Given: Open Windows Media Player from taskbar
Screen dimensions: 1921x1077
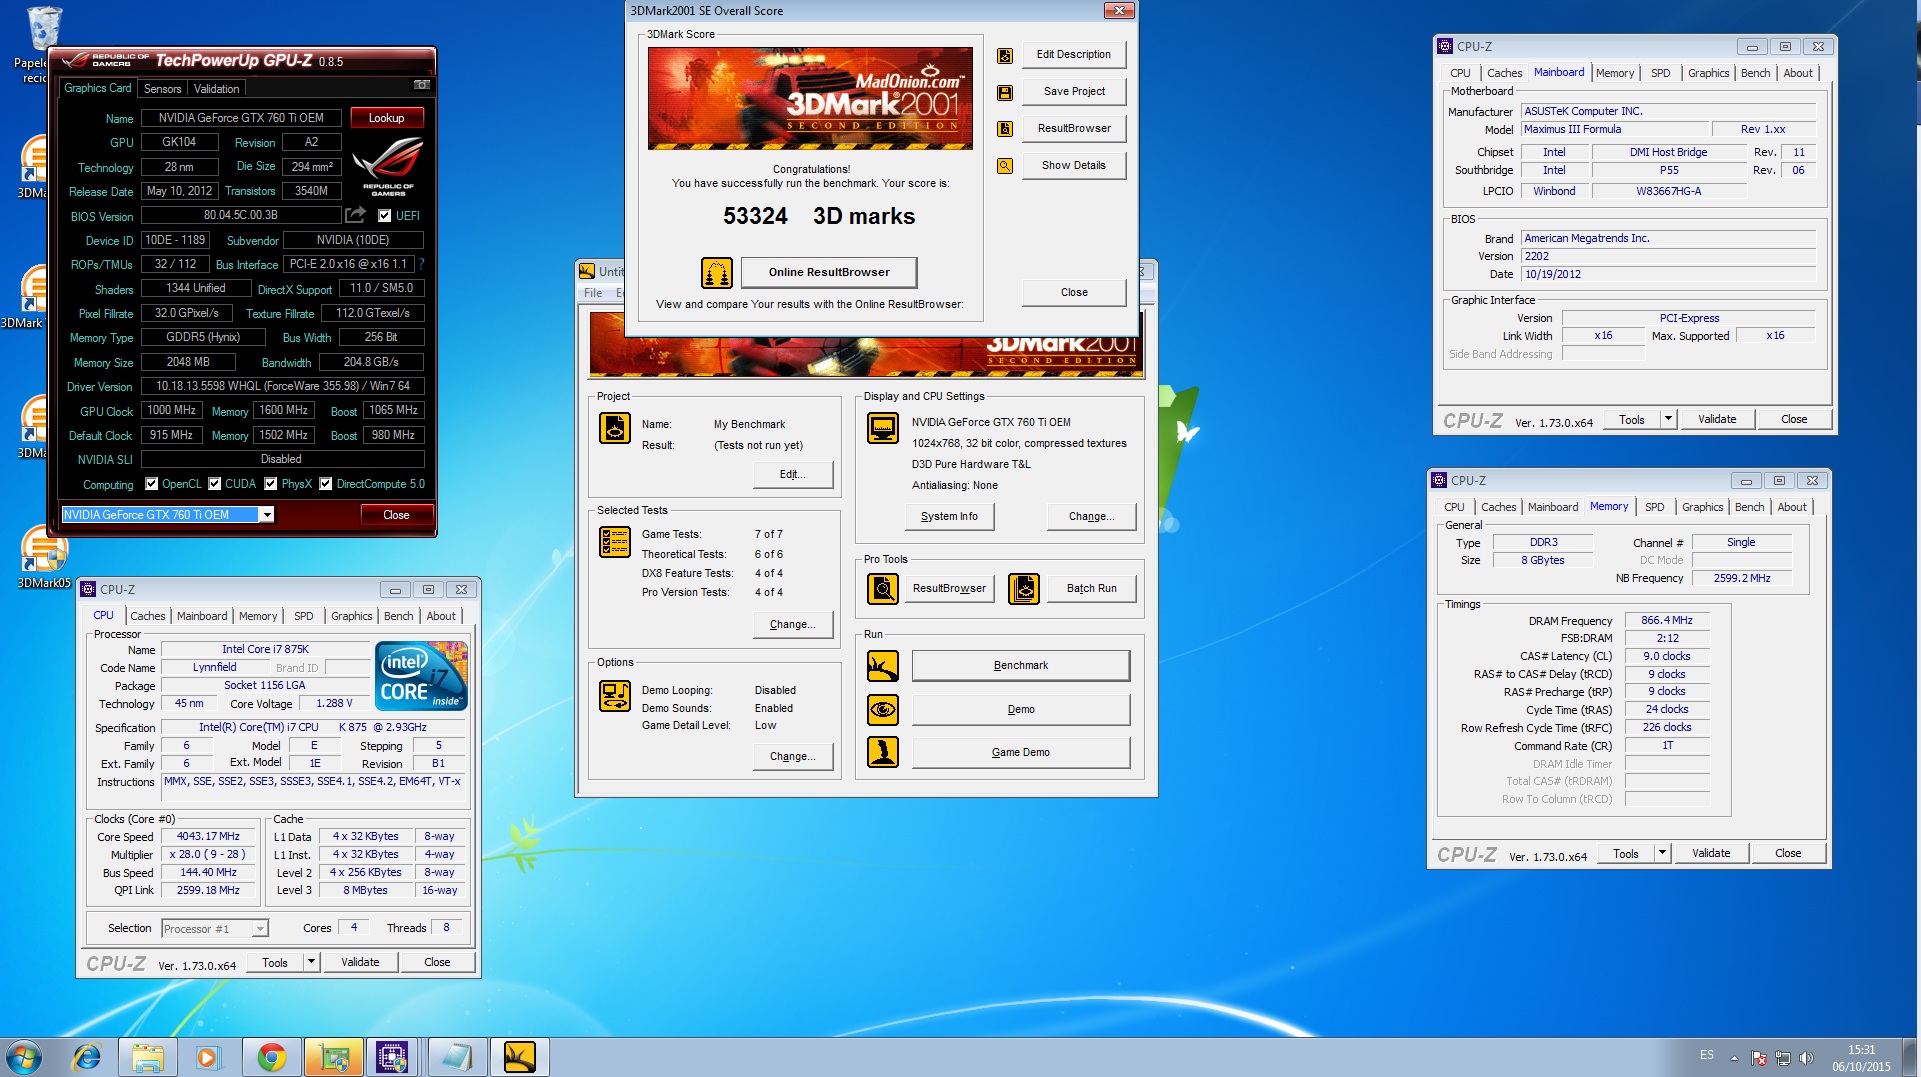Looking at the screenshot, I should (208, 1057).
